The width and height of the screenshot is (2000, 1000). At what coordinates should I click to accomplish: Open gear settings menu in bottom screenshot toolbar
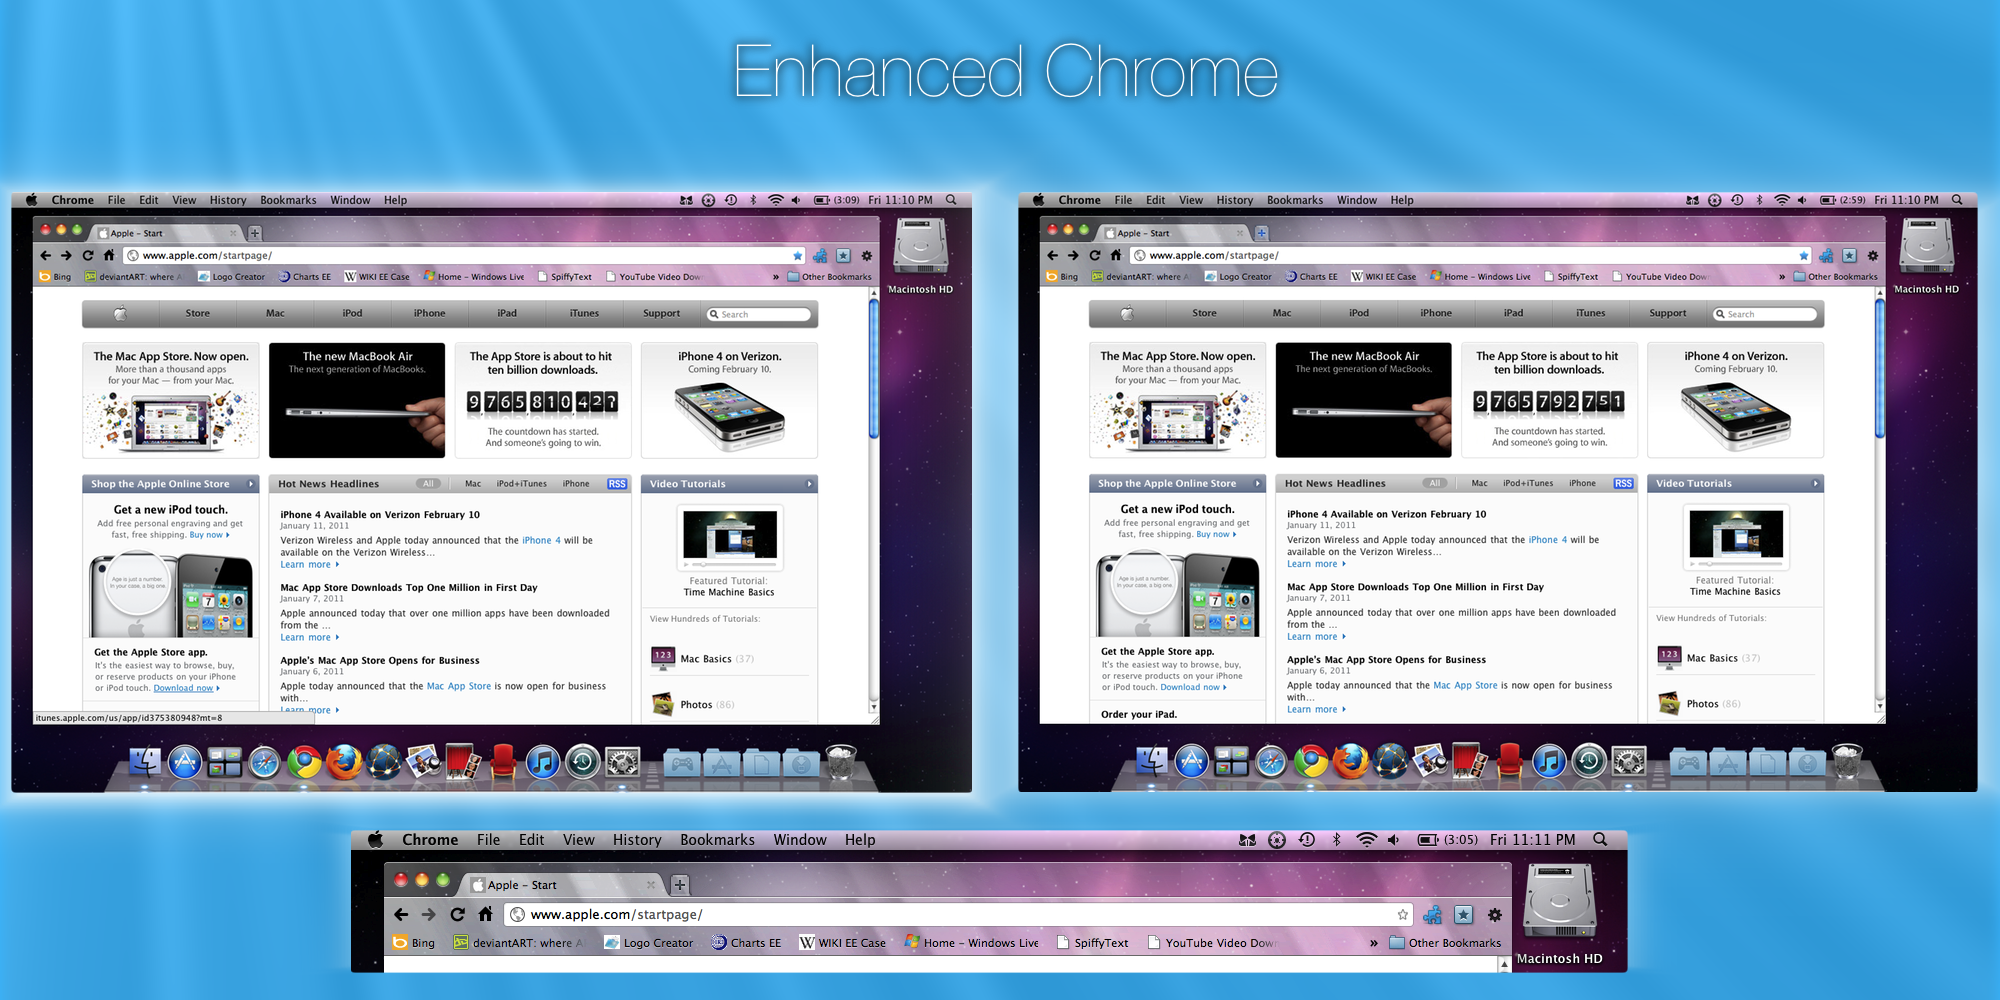pyautogui.click(x=1494, y=914)
